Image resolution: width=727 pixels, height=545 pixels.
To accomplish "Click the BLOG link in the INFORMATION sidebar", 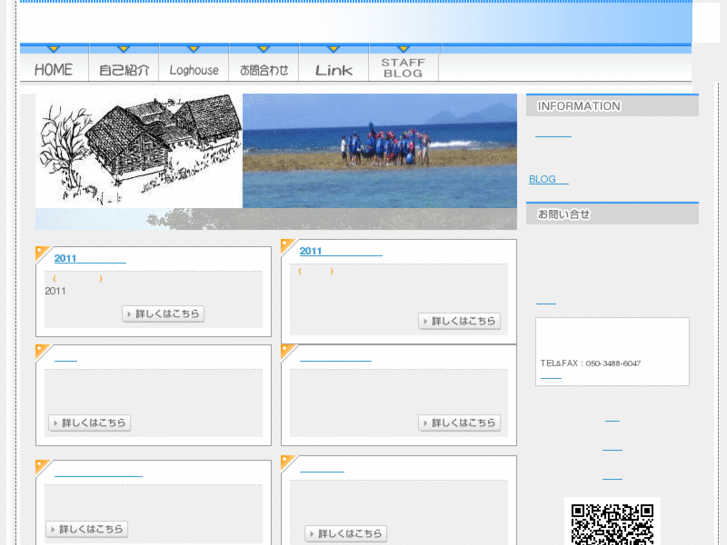I will click(548, 180).
